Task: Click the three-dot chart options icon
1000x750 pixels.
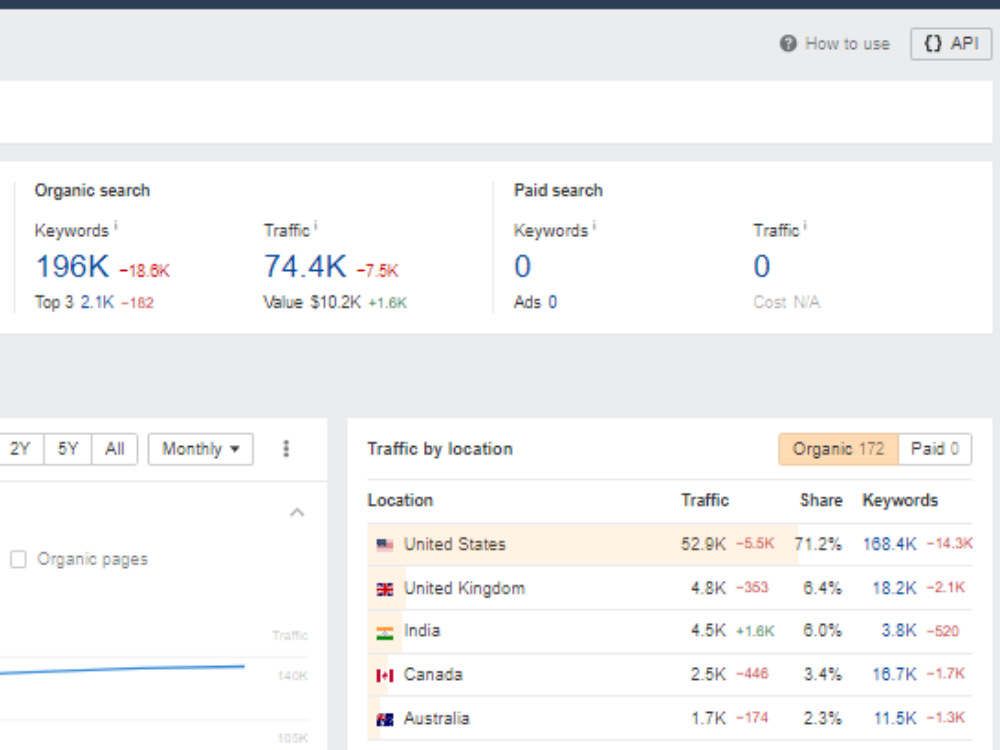Action: tap(286, 448)
